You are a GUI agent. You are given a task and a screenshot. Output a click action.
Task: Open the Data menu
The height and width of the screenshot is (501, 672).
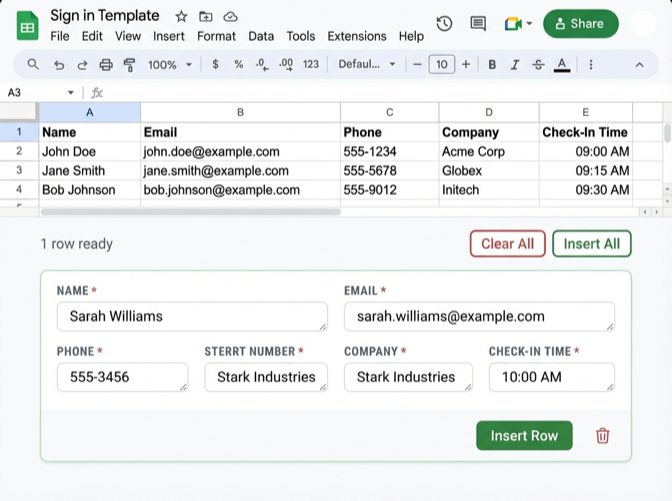pyautogui.click(x=261, y=36)
